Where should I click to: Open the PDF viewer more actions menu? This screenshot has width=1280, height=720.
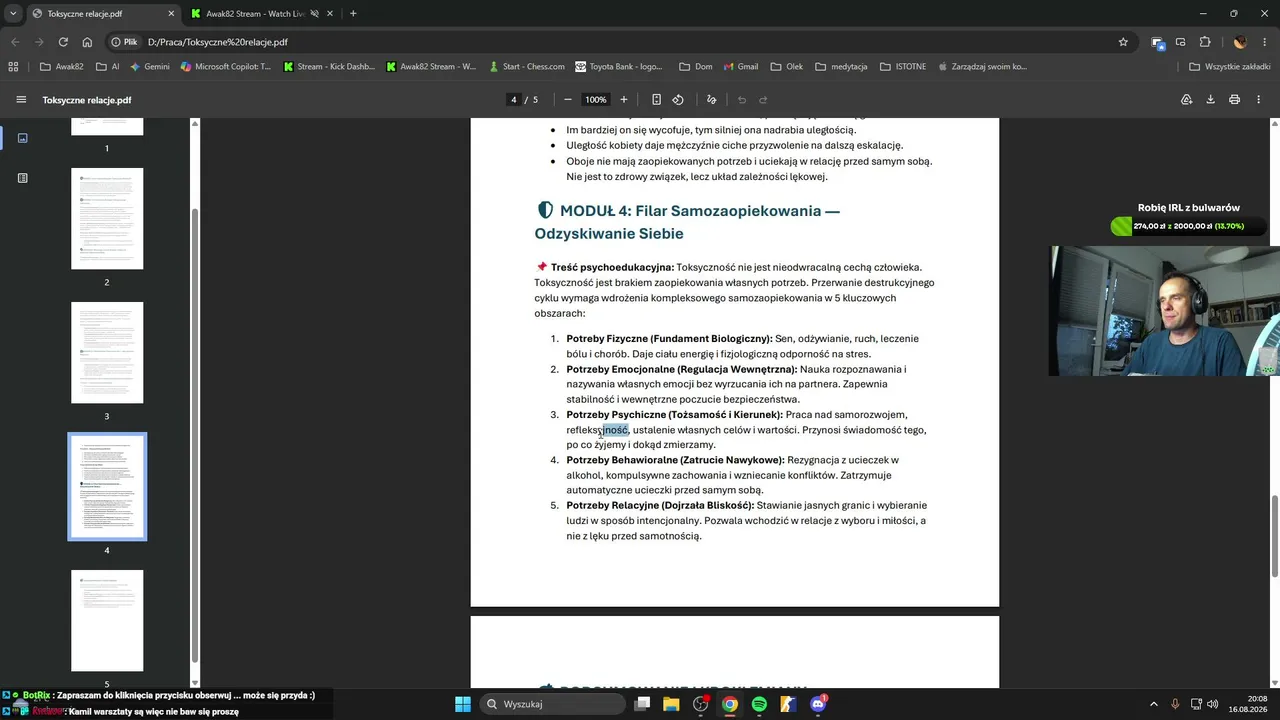pyautogui.click(x=1258, y=100)
